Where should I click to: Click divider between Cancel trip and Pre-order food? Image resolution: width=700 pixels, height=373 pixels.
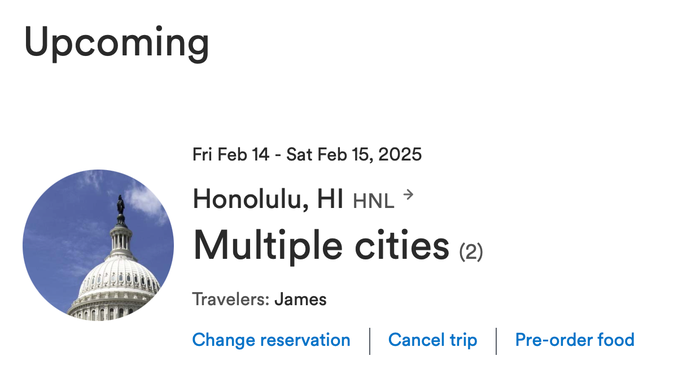(x=496, y=341)
